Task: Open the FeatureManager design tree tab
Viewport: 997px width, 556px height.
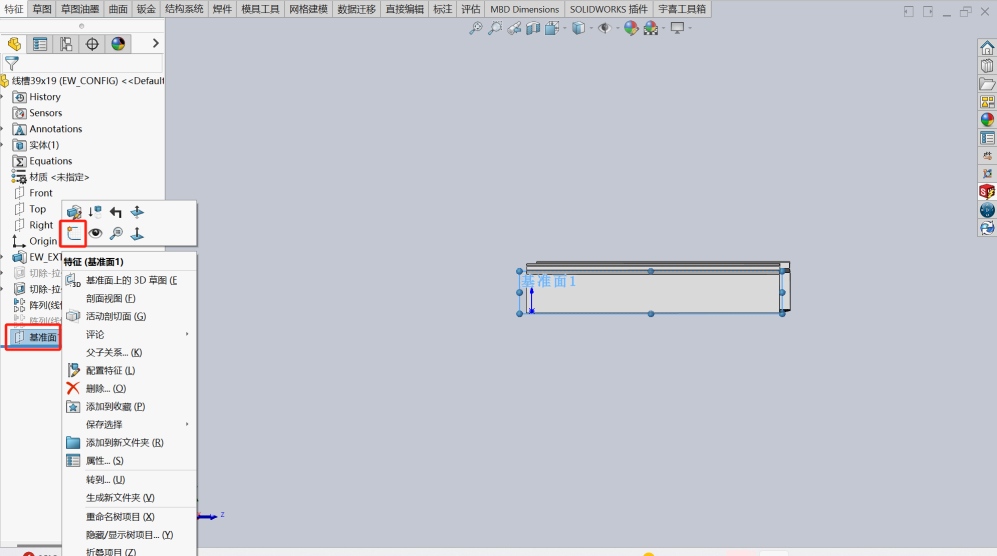Action: [x=14, y=44]
